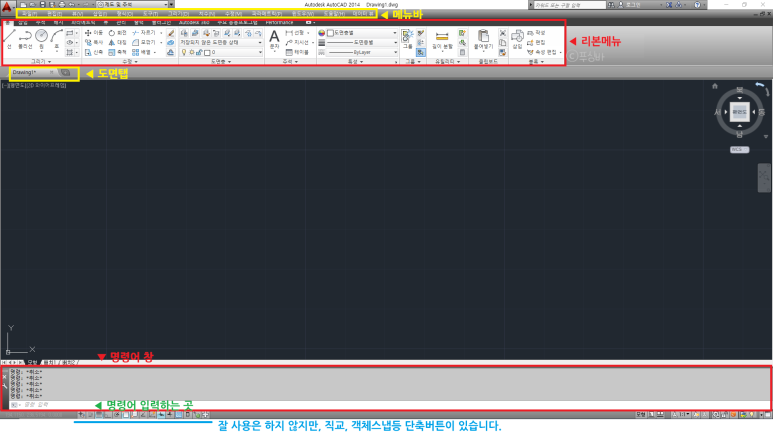Screen dimensions: 773x434
Task: Select the Line (선) drawing tool
Action: tap(9, 39)
